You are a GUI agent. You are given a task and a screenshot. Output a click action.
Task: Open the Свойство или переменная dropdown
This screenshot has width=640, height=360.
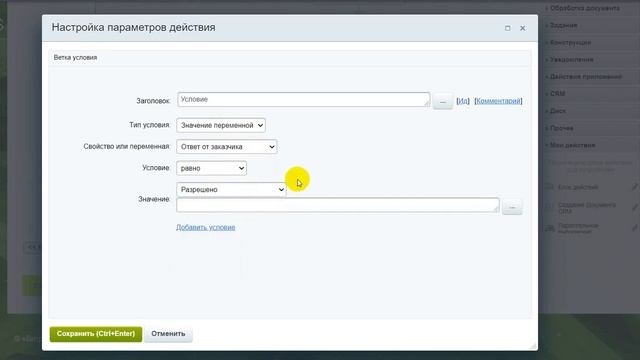[227, 147]
